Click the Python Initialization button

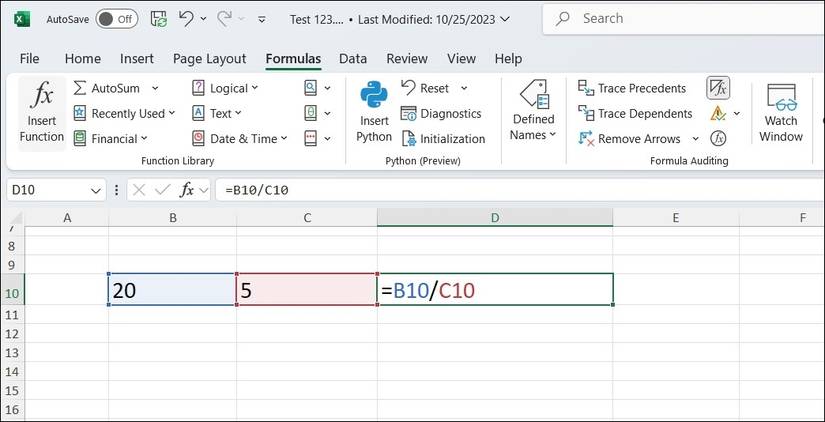[x=443, y=139]
